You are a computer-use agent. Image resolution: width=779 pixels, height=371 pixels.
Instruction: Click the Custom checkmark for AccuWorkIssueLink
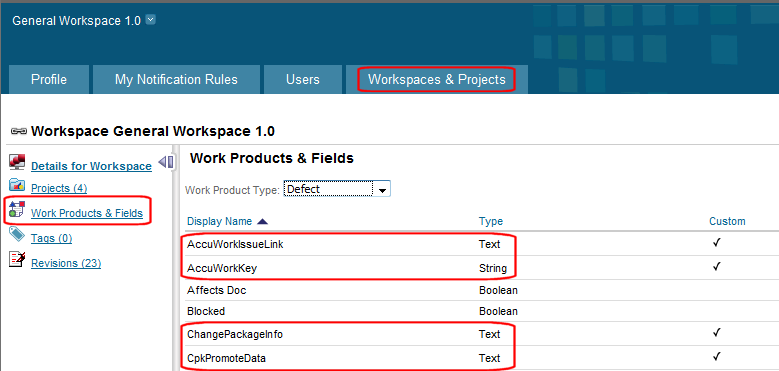click(716, 243)
